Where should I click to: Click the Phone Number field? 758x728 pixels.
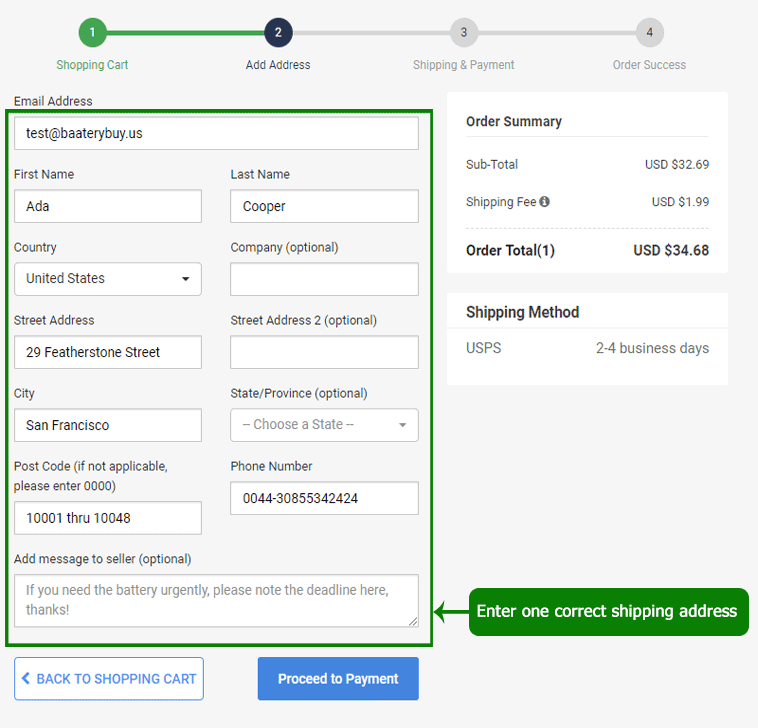click(324, 498)
